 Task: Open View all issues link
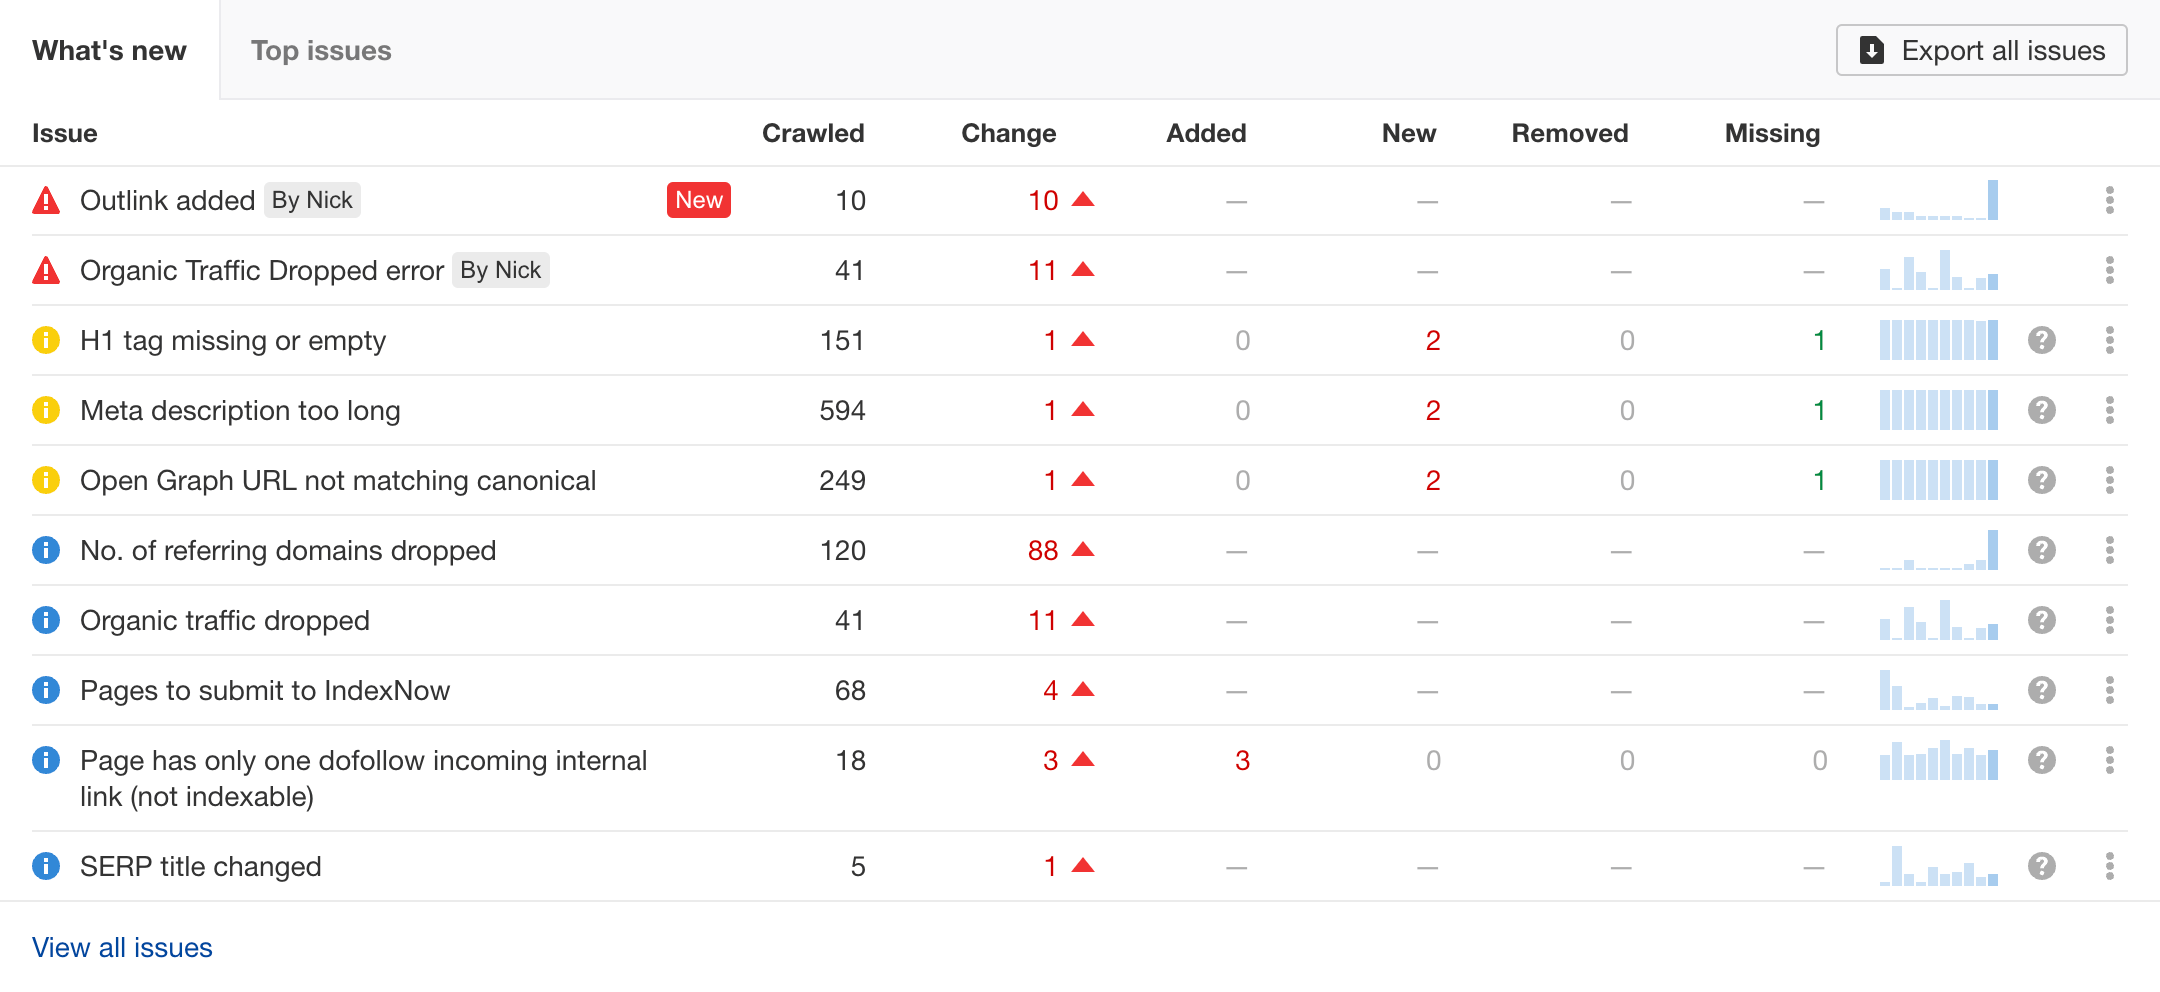pyautogui.click(x=121, y=947)
